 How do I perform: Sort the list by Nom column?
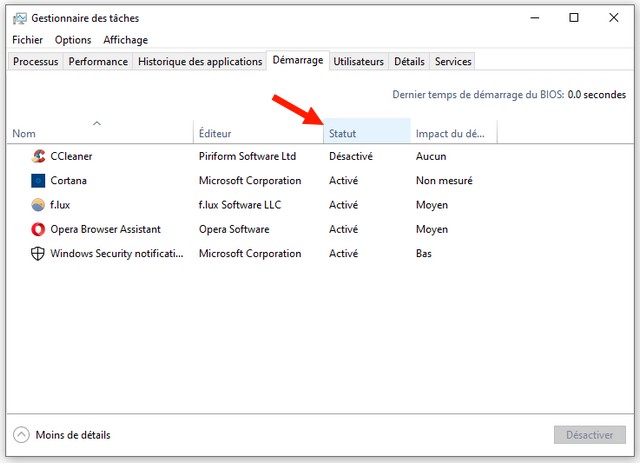24,134
